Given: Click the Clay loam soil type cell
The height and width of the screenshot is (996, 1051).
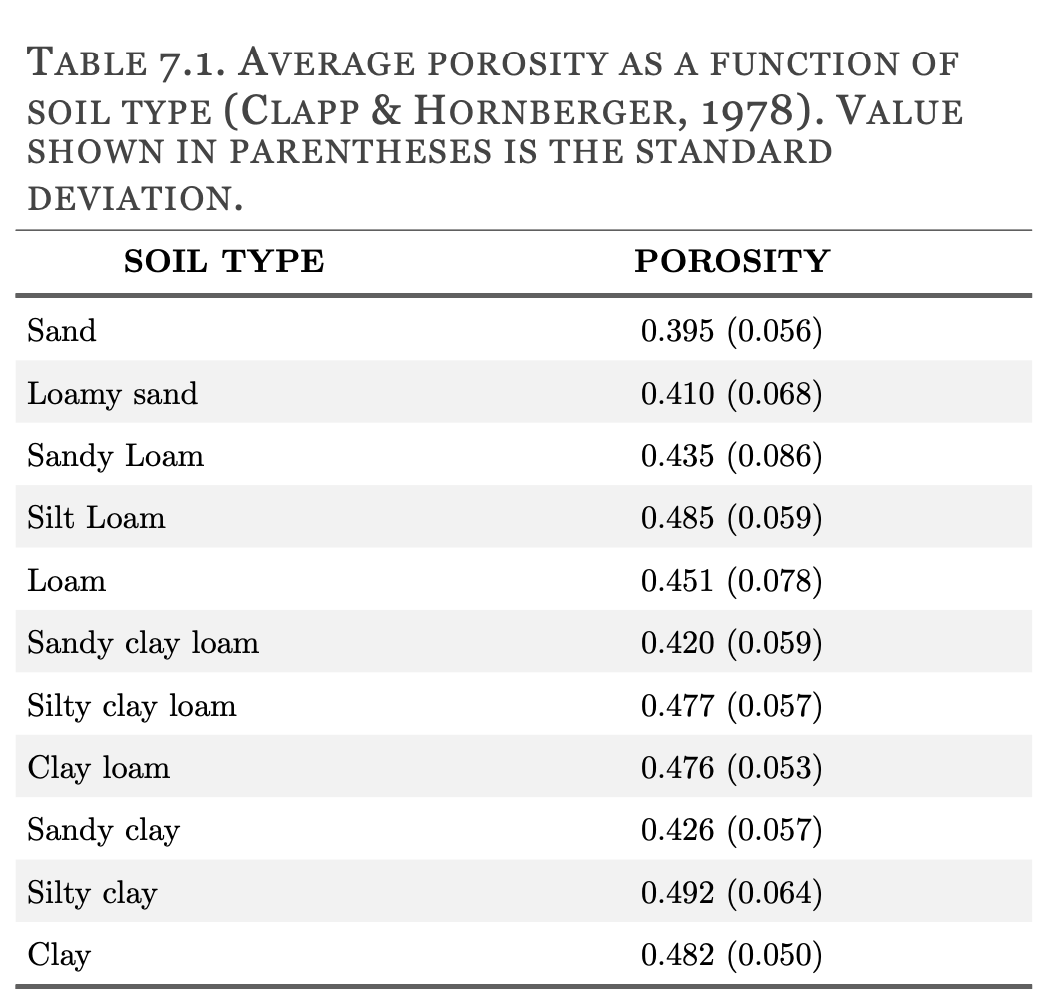Looking at the screenshot, I should coord(99,767).
